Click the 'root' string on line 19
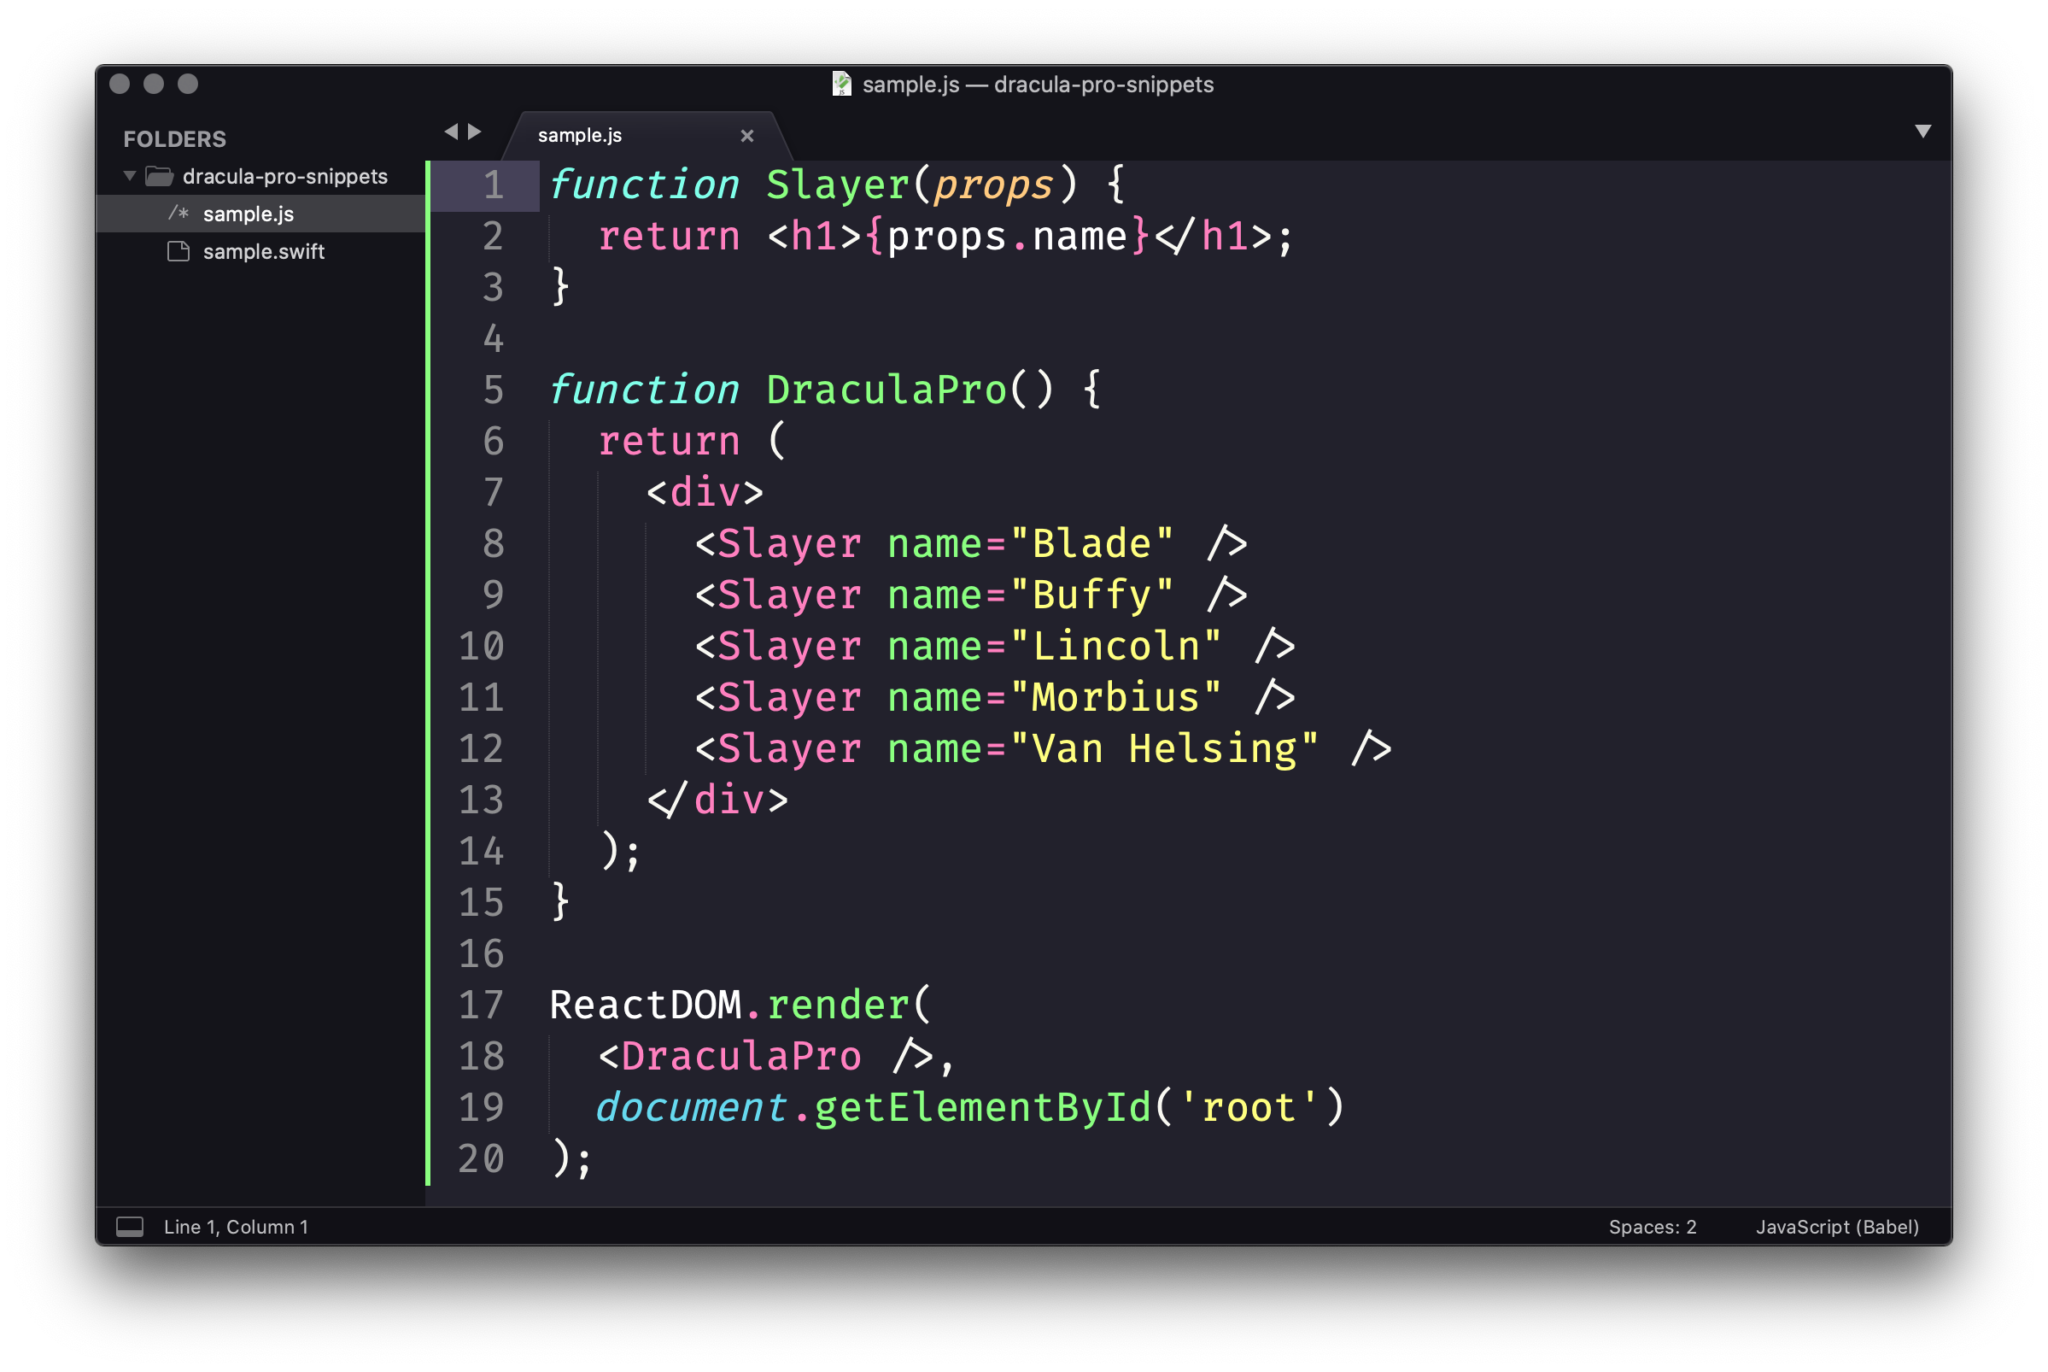This screenshot has width=2048, height=1372. (x=1249, y=1108)
